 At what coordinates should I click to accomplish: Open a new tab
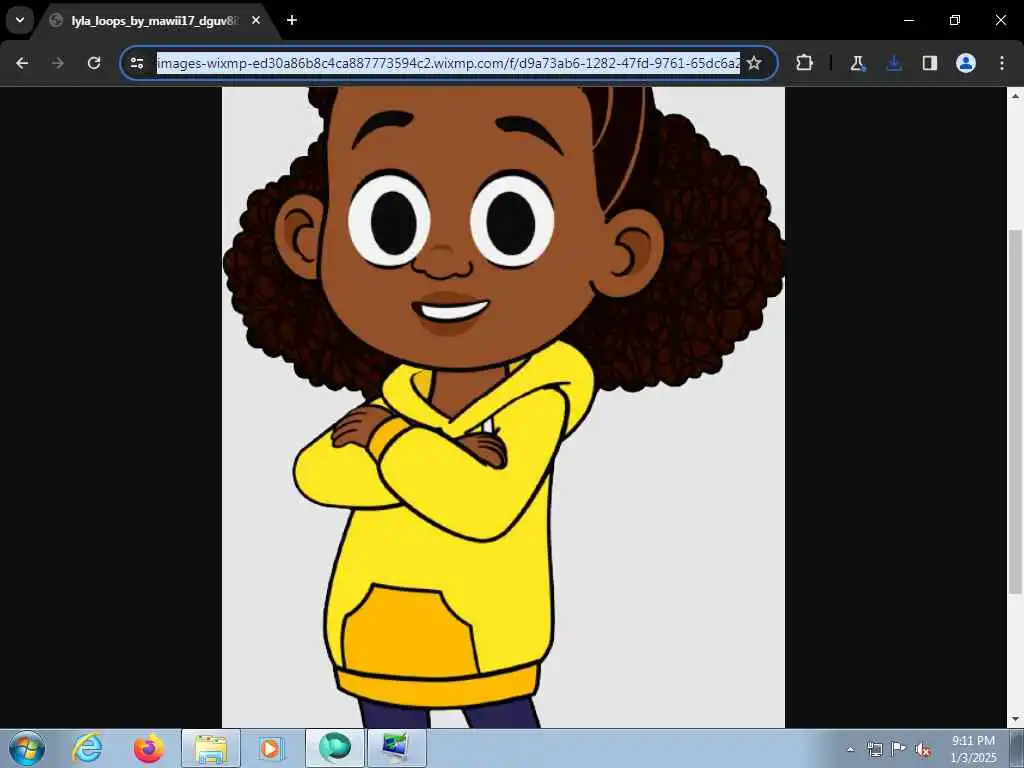pos(292,20)
